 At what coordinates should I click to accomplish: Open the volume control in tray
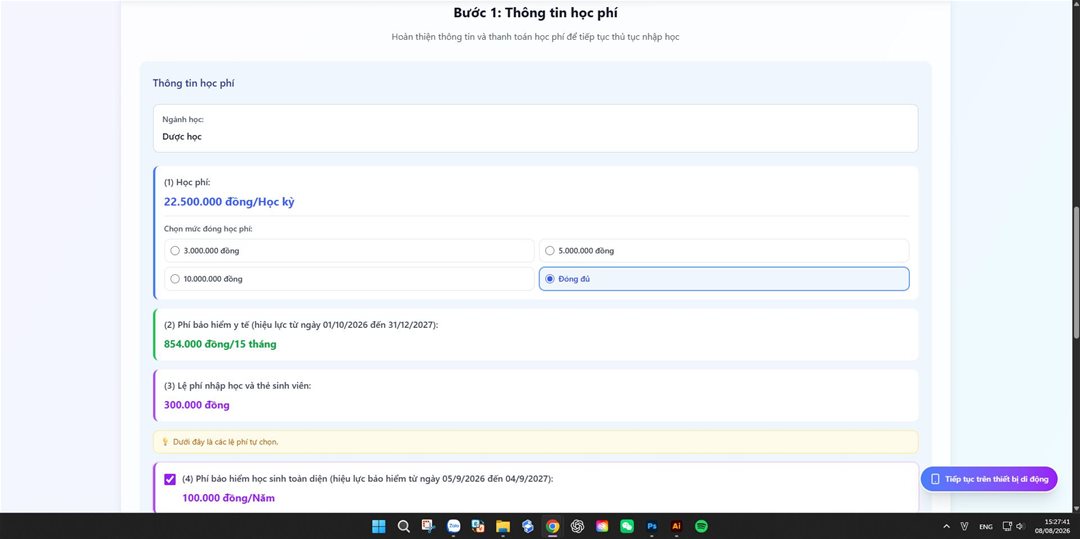1020,527
